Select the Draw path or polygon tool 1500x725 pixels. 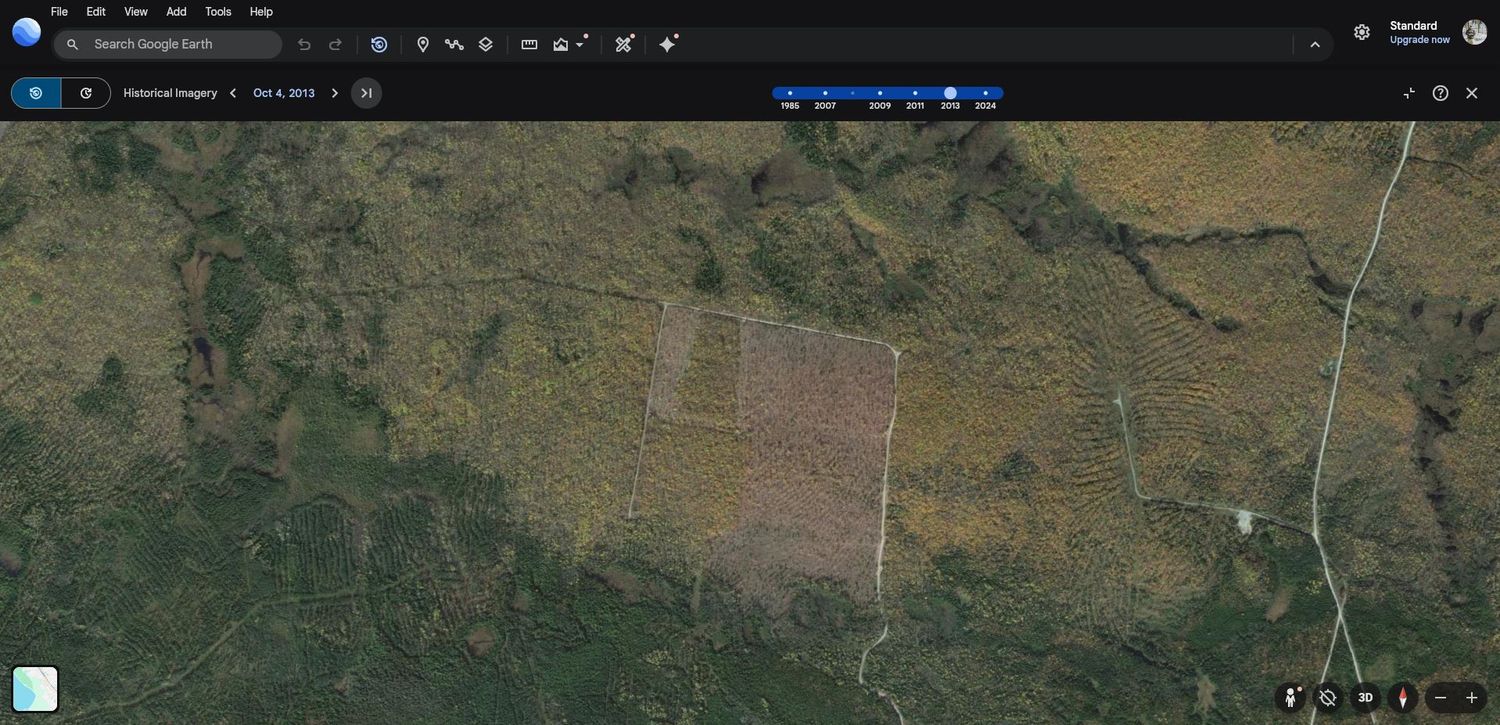click(454, 44)
